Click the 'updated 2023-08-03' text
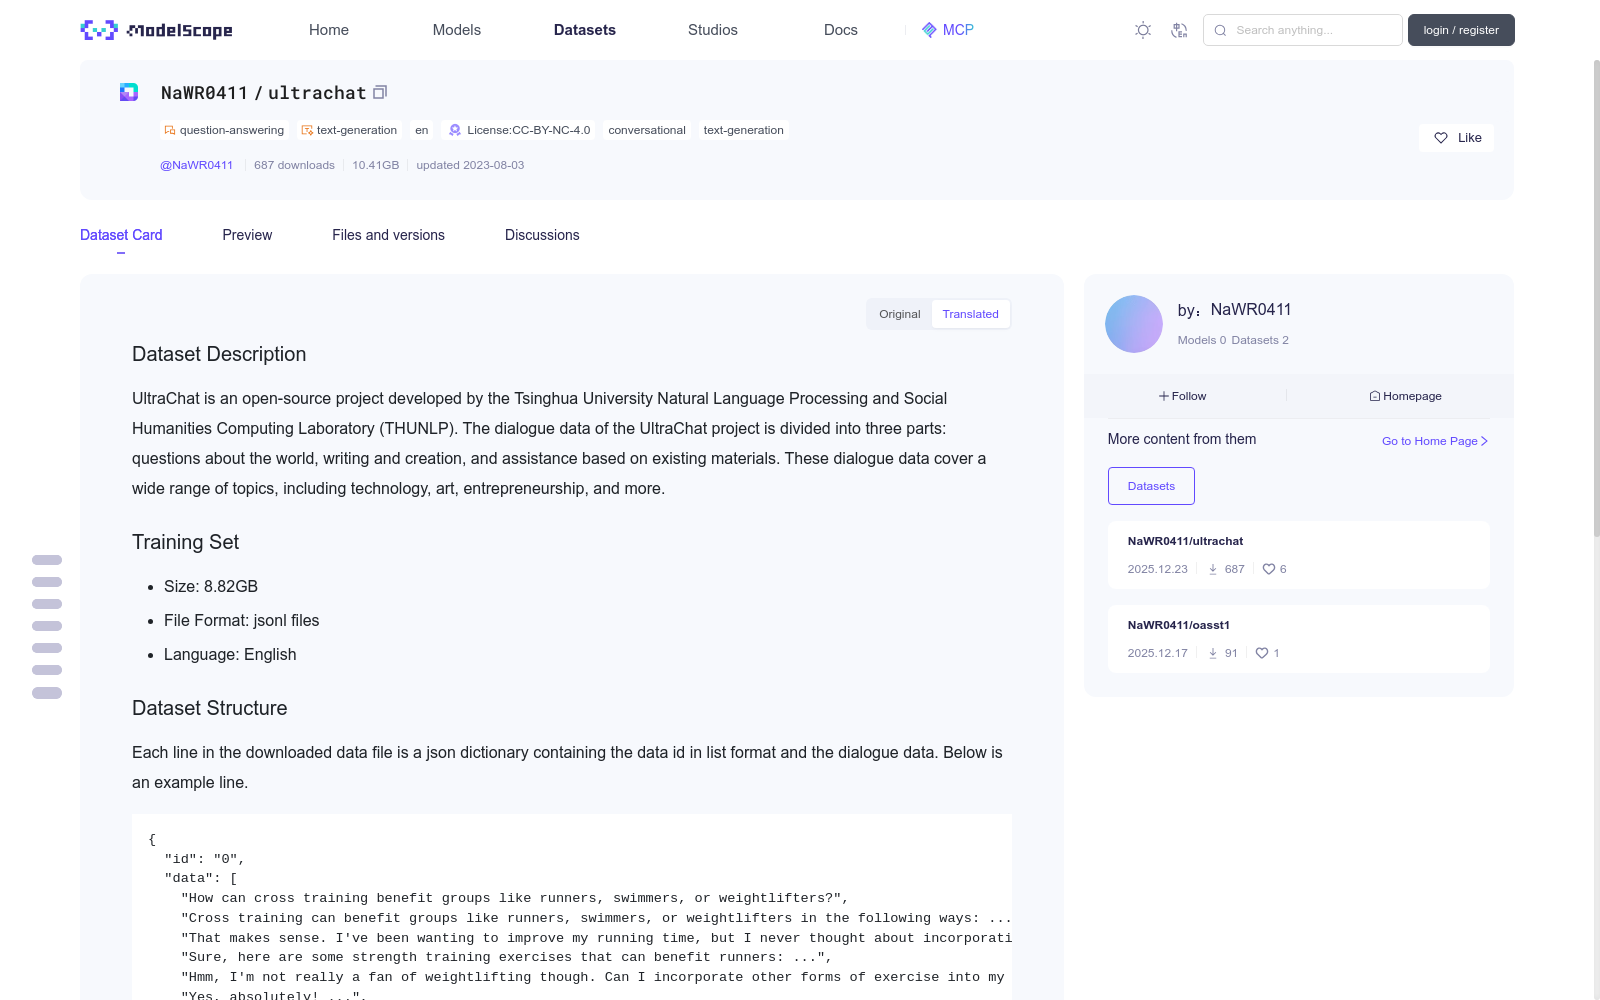The height and width of the screenshot is (1000, 1600). coord(470,165)
